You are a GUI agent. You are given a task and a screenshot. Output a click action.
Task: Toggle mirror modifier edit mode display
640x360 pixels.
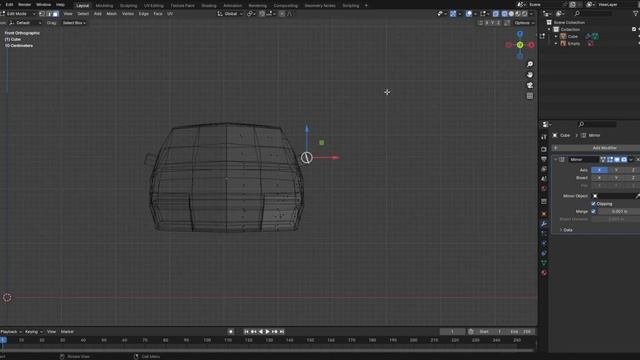point(610,160)
